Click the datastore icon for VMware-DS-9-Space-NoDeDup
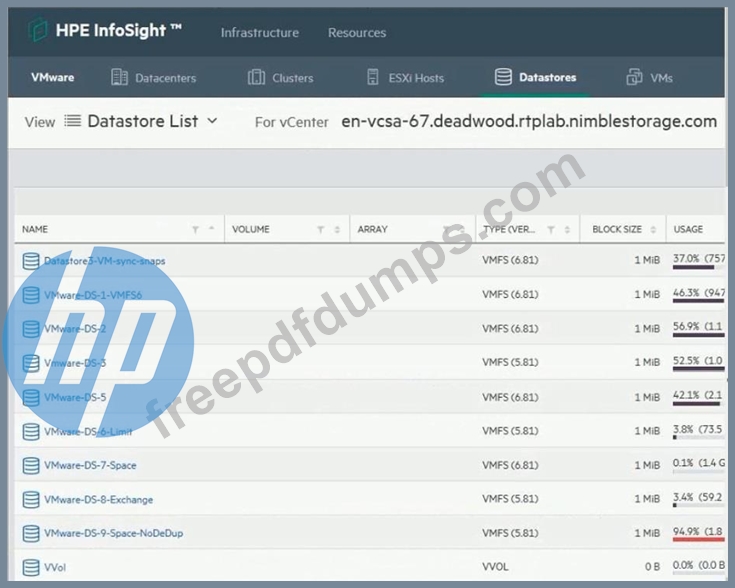The width and height of the screenshot is (735, 588). [x=31, y=533]
